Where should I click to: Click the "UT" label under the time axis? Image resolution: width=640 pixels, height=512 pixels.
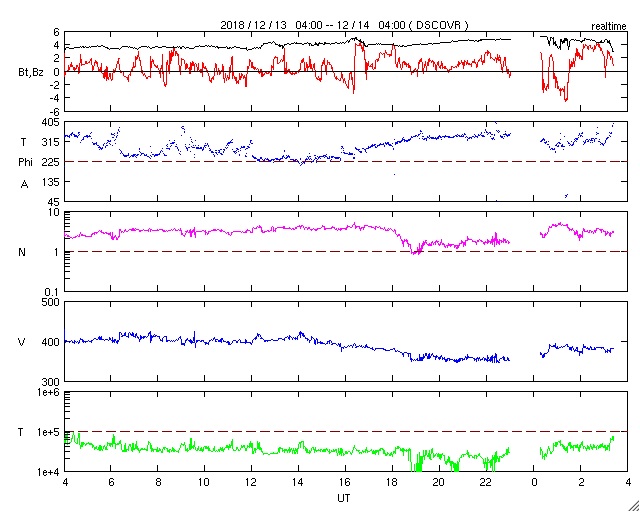344,498
